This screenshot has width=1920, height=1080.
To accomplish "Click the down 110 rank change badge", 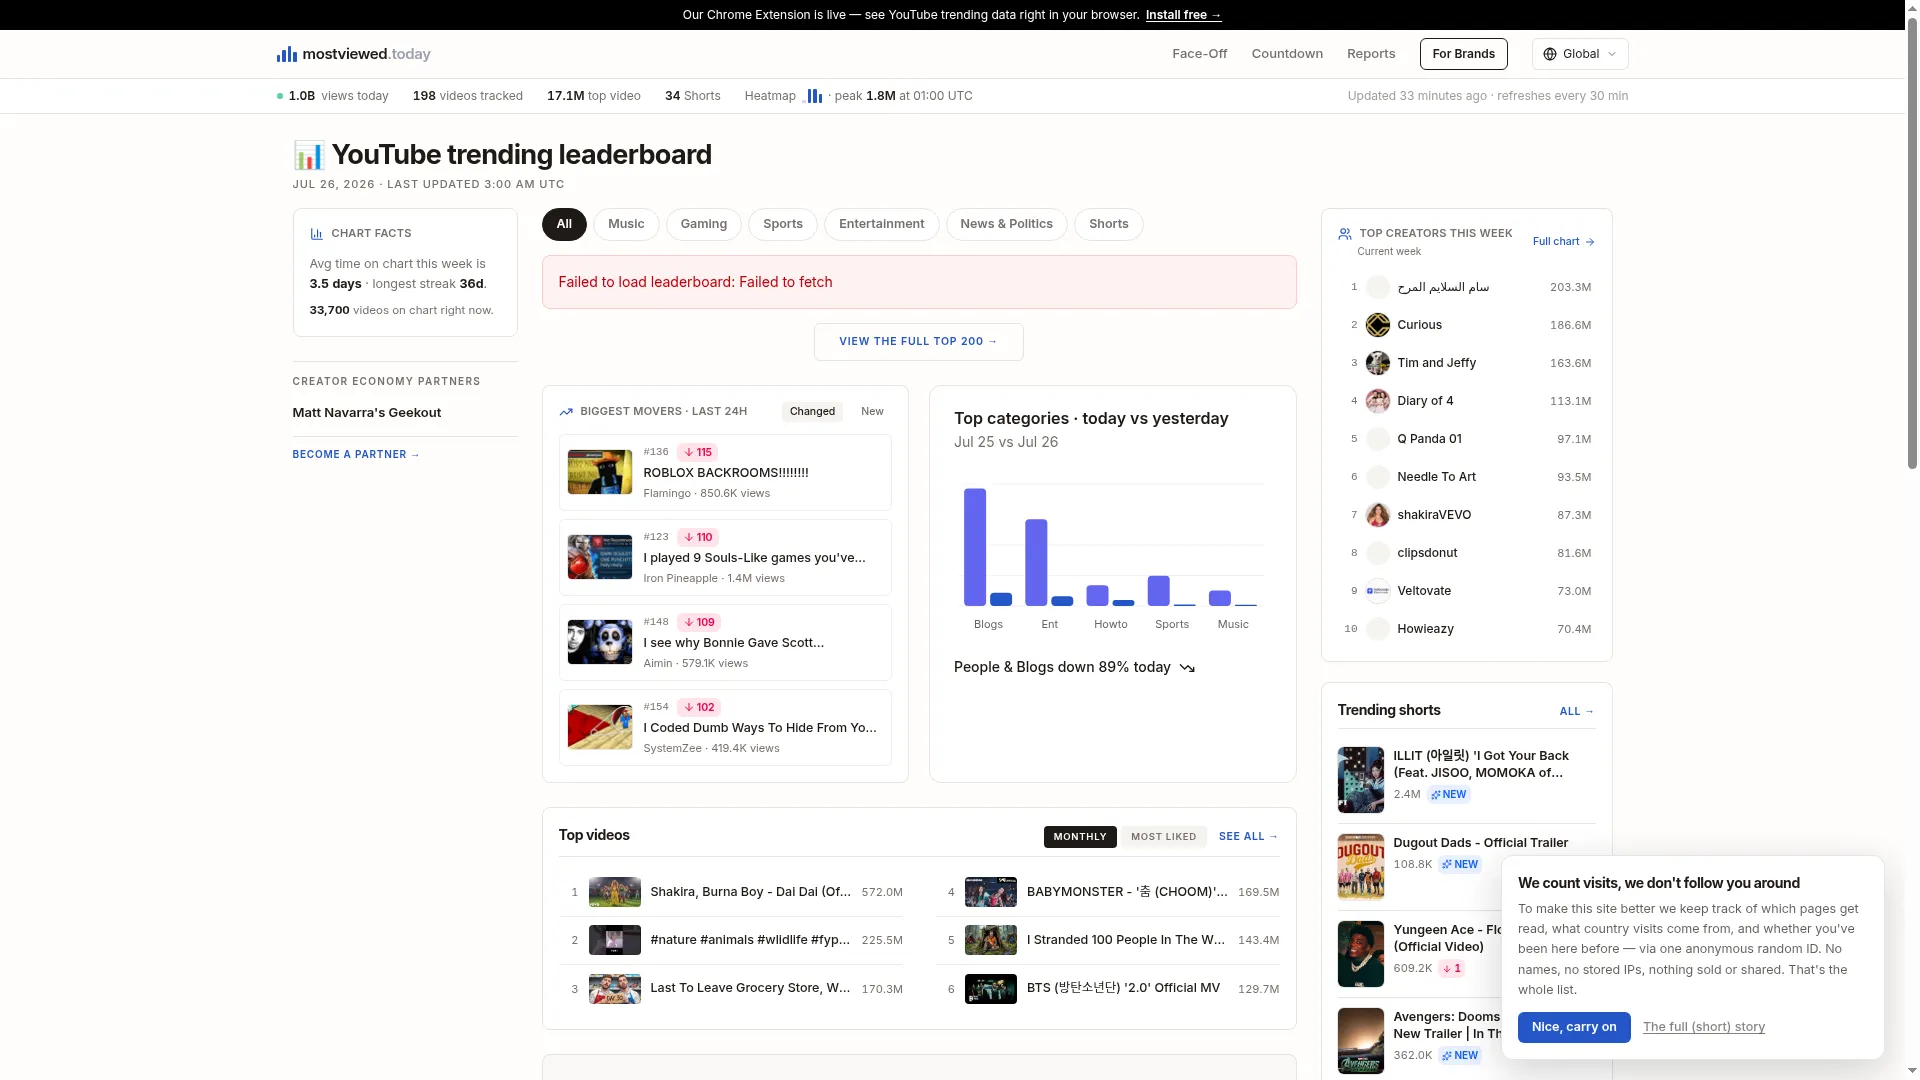I will (698, 537).
